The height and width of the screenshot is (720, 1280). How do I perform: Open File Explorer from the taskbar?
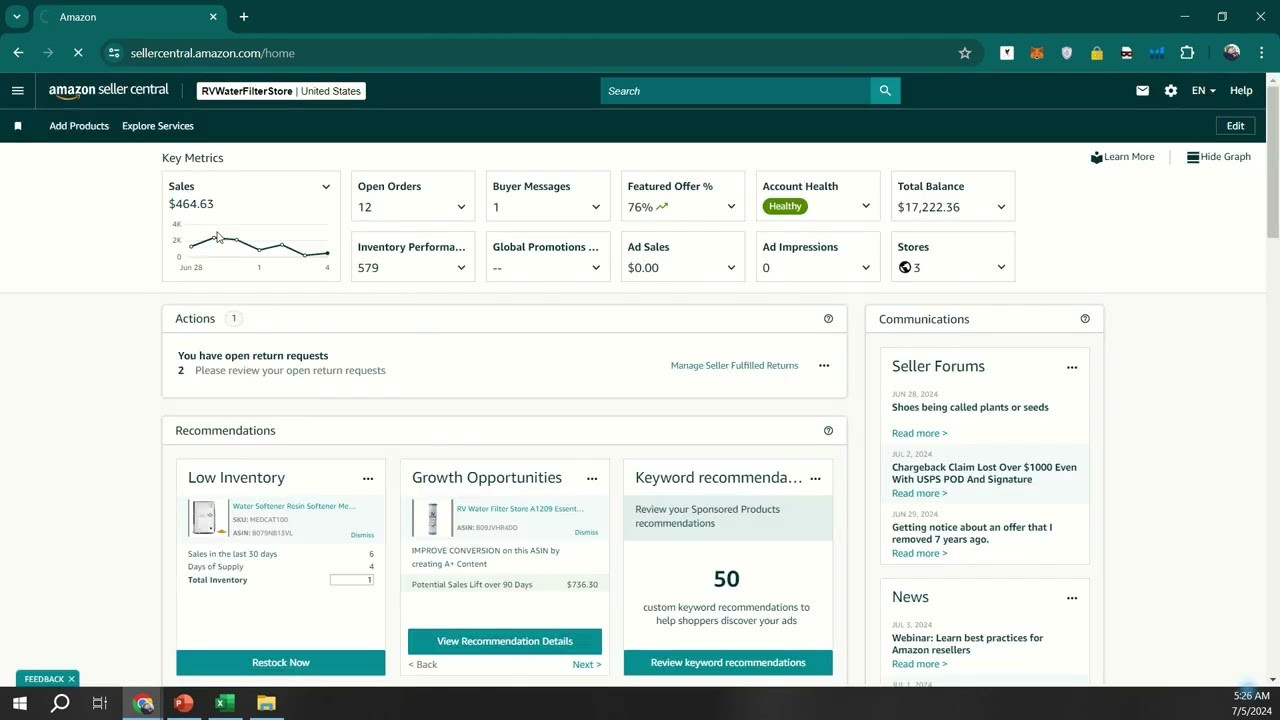266,703
